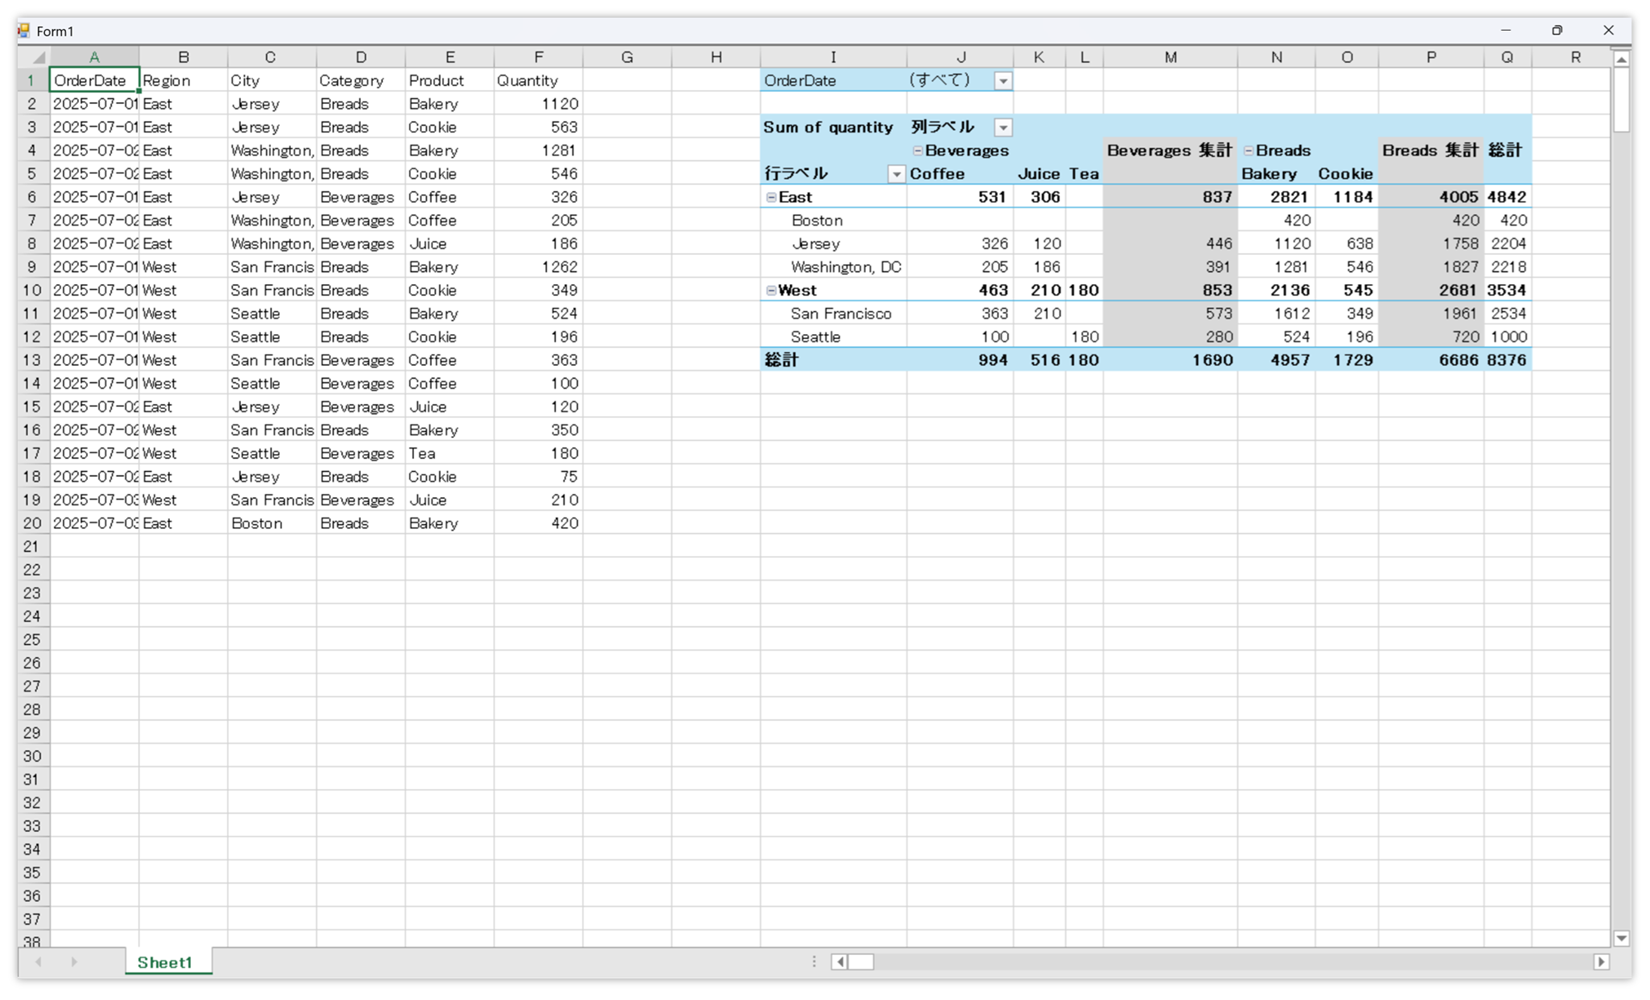Image resolution: width=1650 pixels, height=1000 pixels.
Task: Click the quantity cell with value 1281
Action: 538,151
